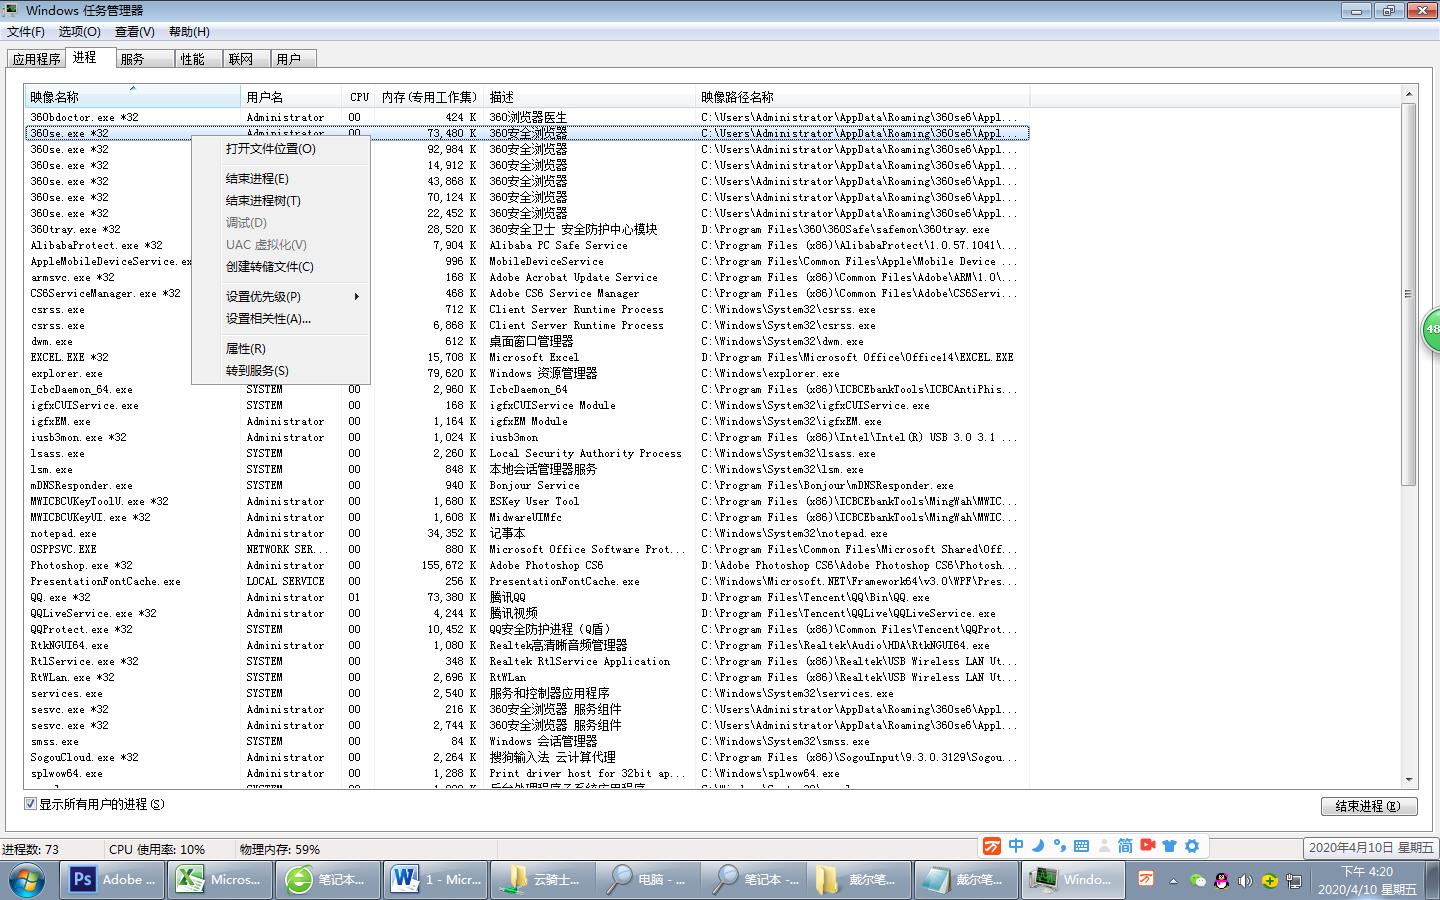Sort by 映像路径名称 column header
1440x900 pixels.
click(862, 97)
